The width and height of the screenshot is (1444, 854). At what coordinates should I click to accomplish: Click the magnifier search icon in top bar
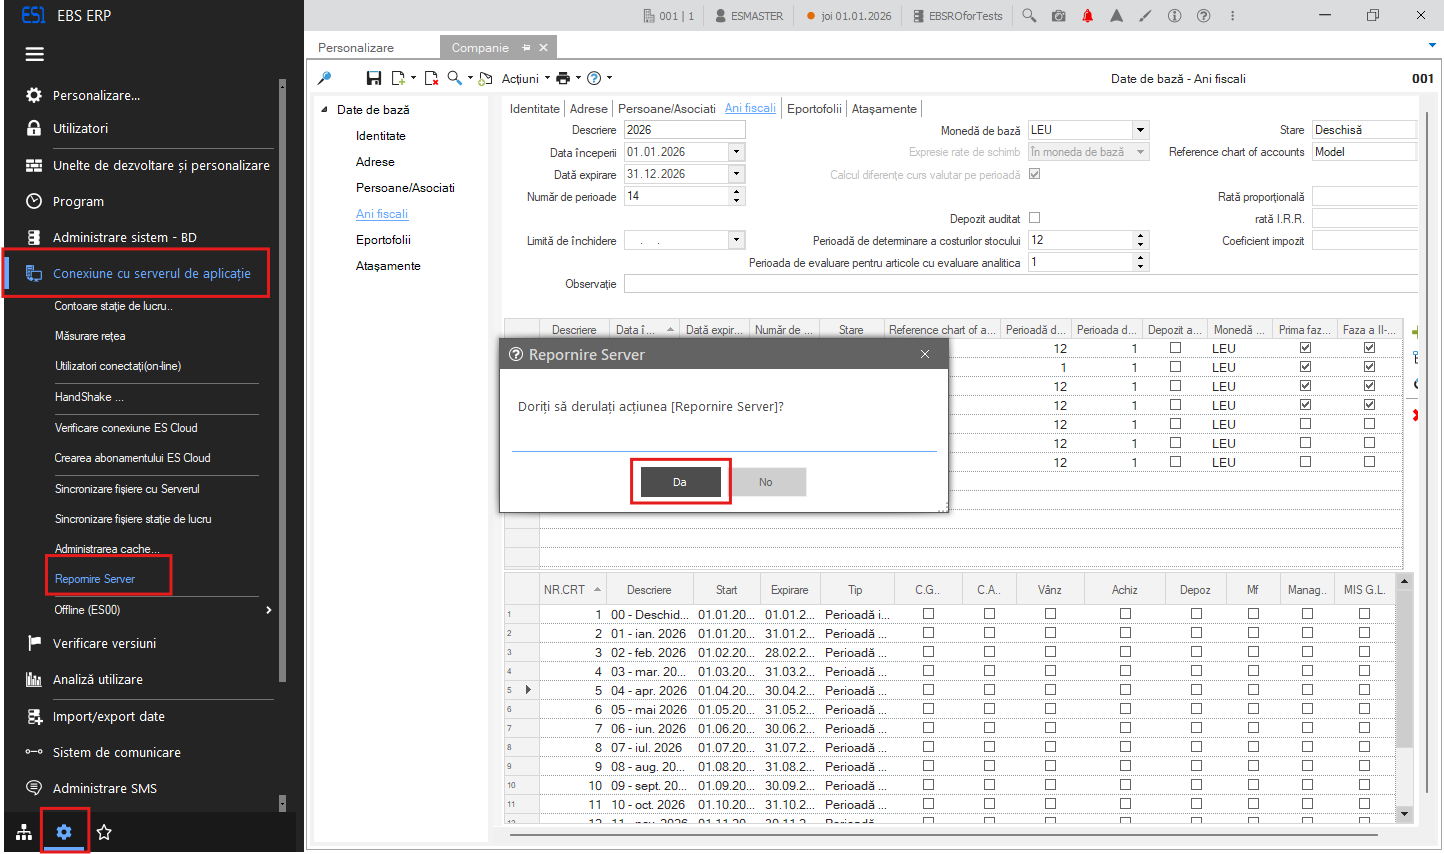(1029, 16)
